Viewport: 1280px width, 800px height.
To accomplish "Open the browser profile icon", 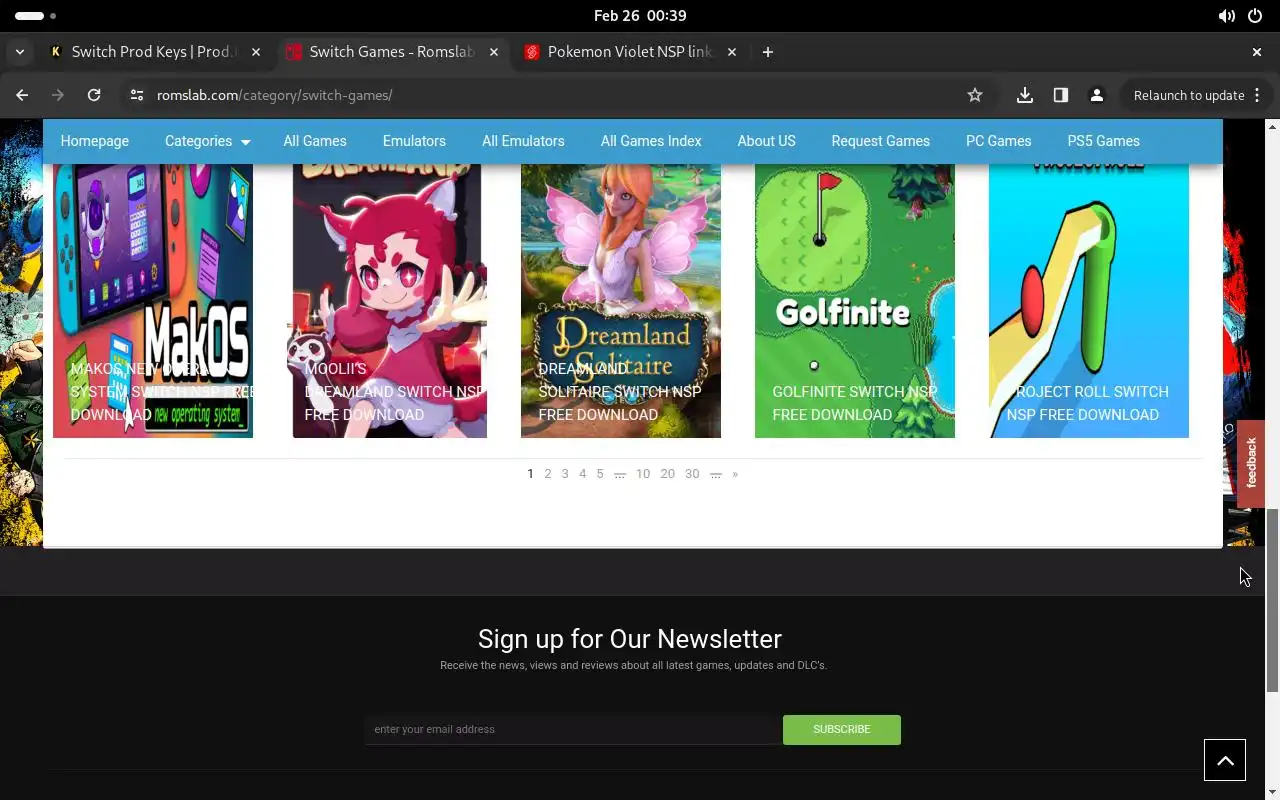I will pyautogui.click(x=1097, y=95).
